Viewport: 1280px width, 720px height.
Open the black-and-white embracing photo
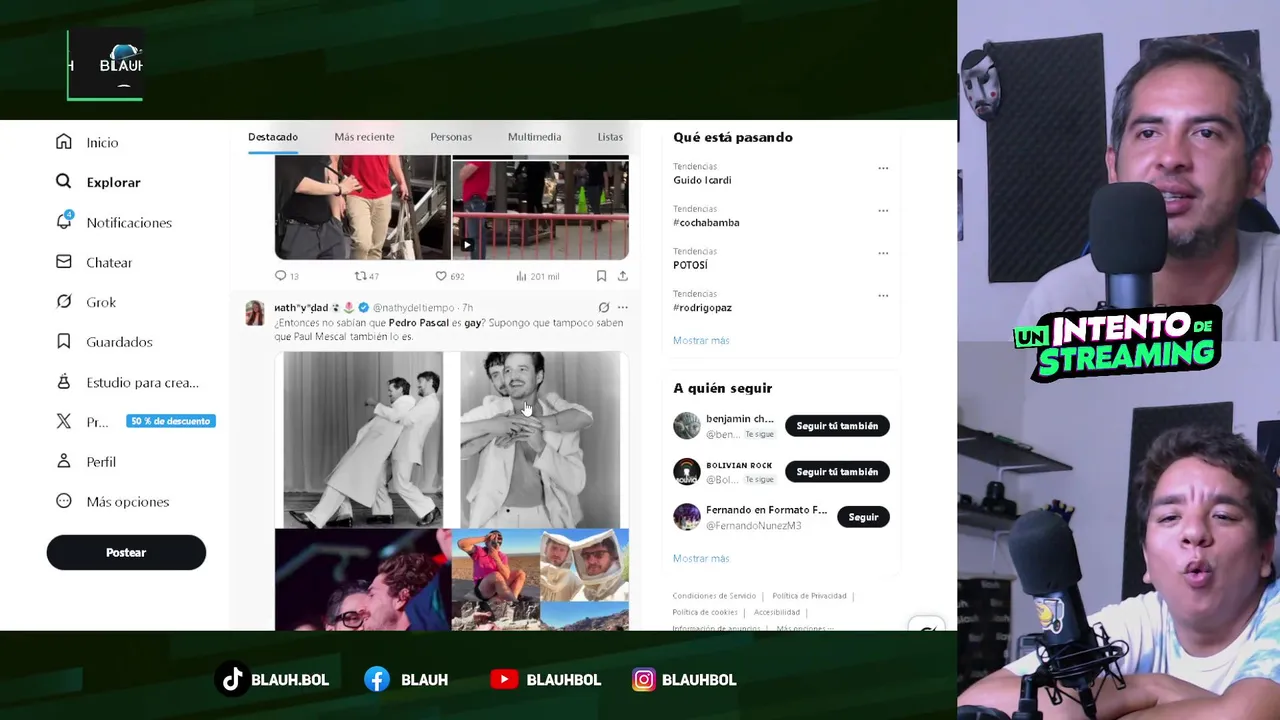click(x=540, y=439)
